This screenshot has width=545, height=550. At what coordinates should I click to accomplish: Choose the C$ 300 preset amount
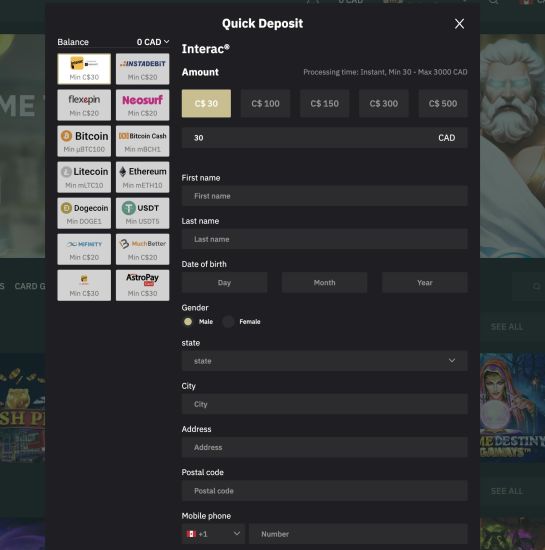pos(384,103)
